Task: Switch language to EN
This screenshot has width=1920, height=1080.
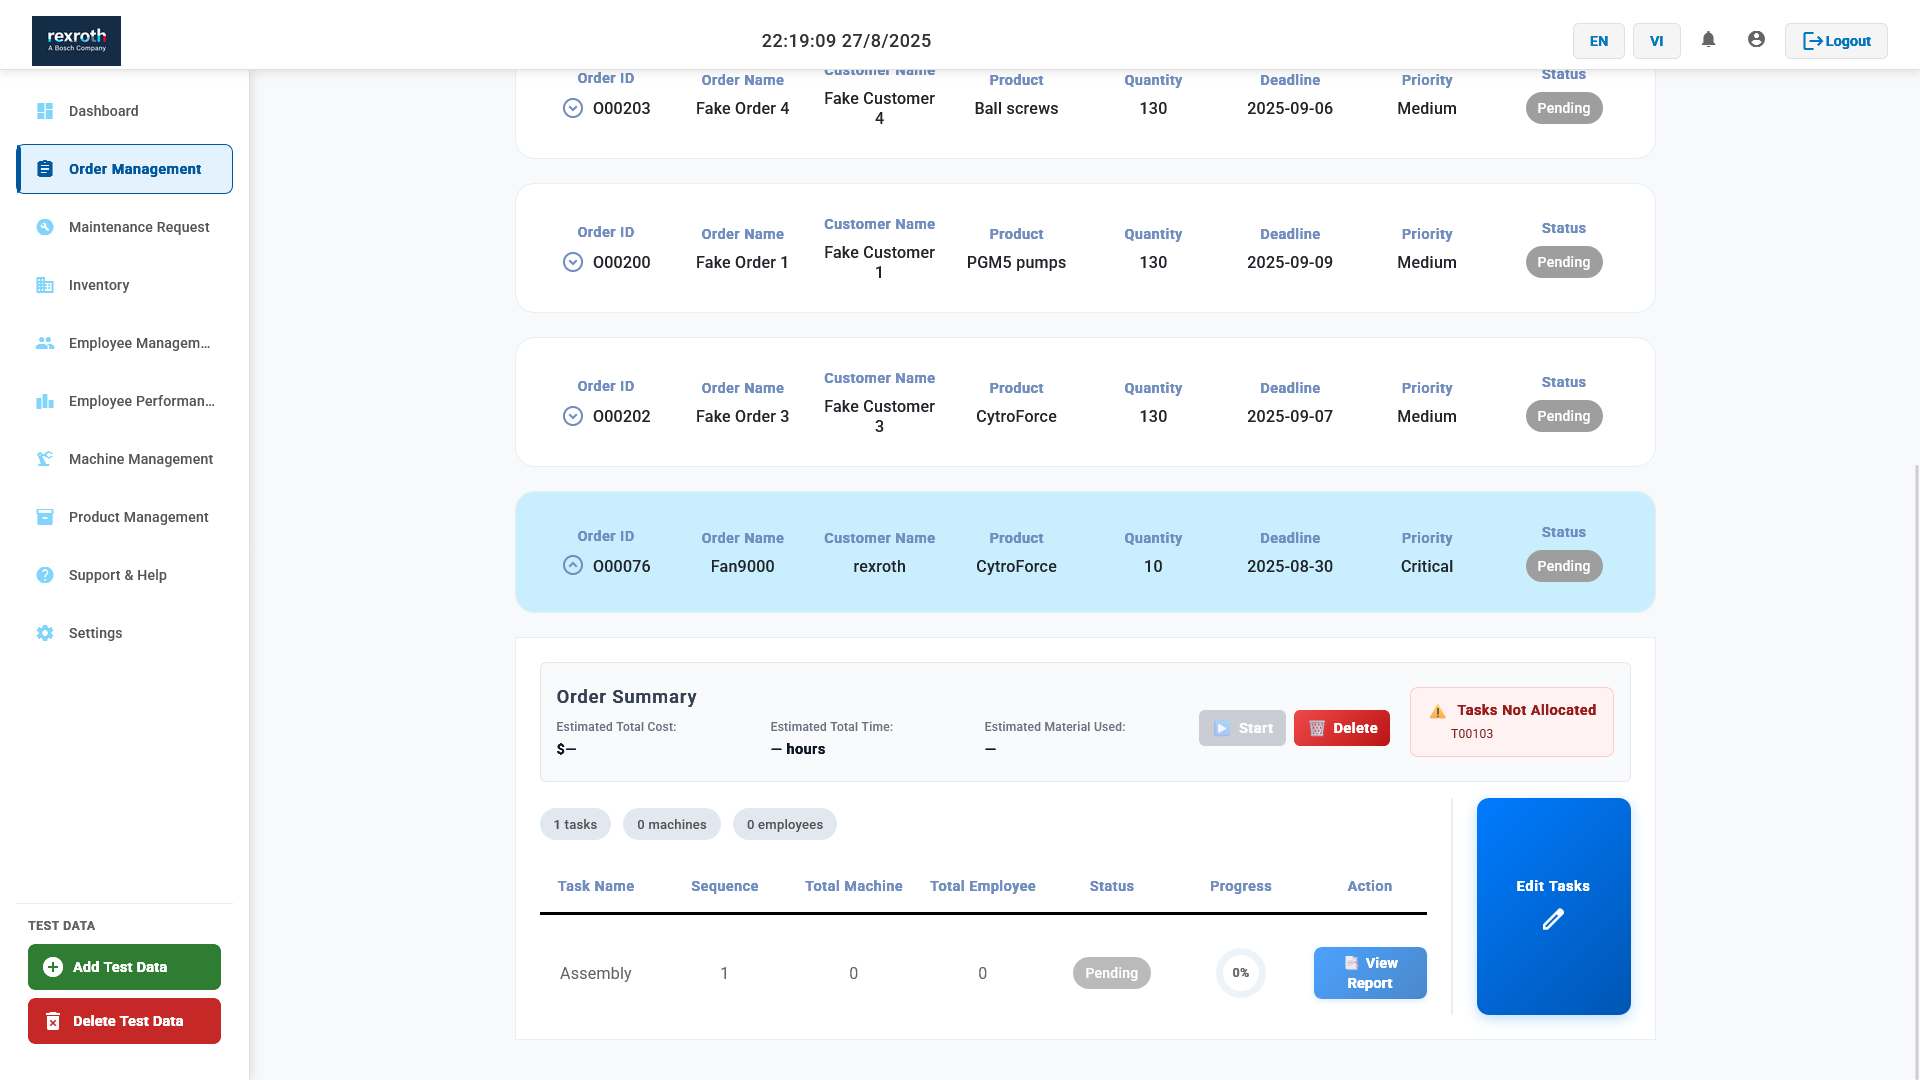Action: click(1598, 41)
